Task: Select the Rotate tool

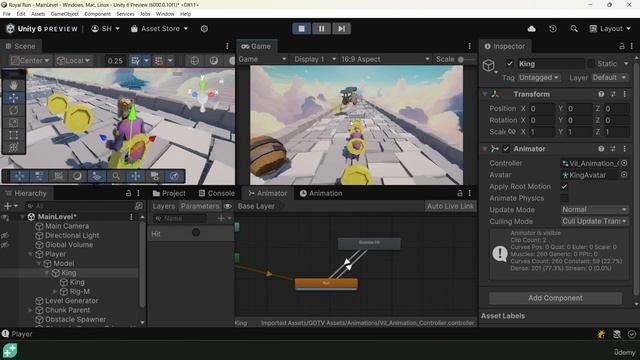Action: [13, 110]
